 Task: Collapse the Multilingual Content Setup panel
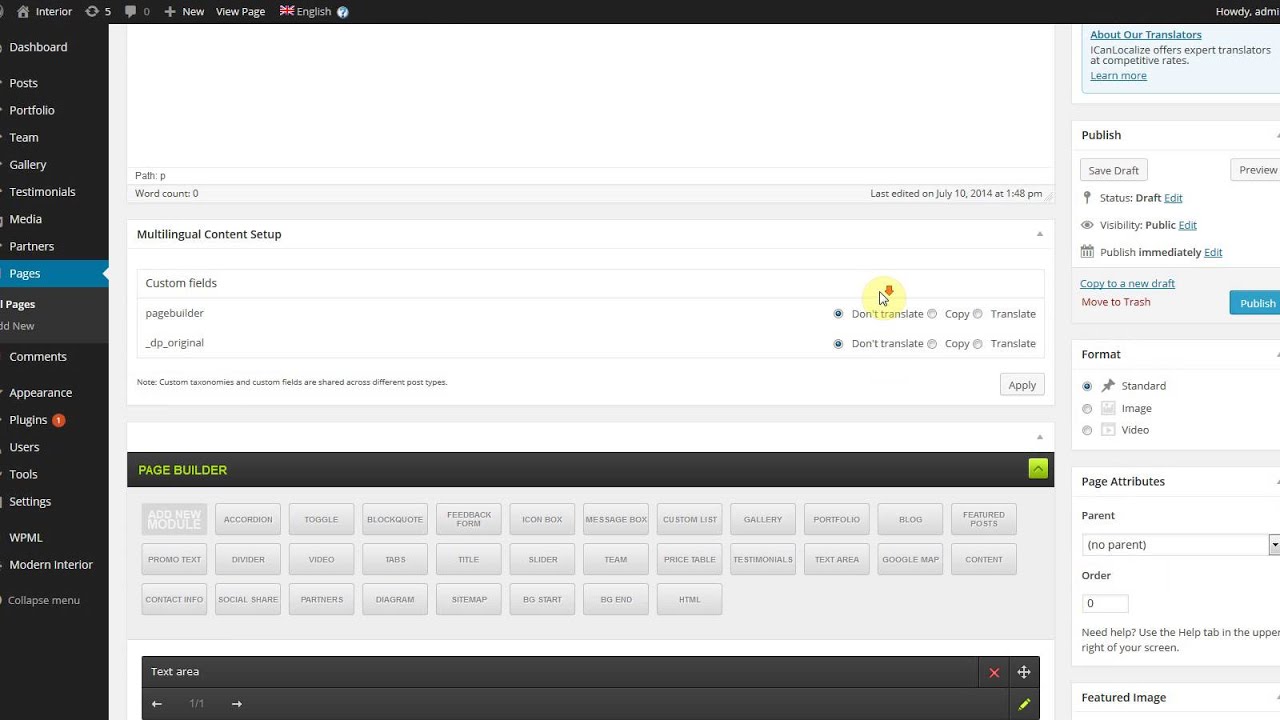coord(1039,234)
